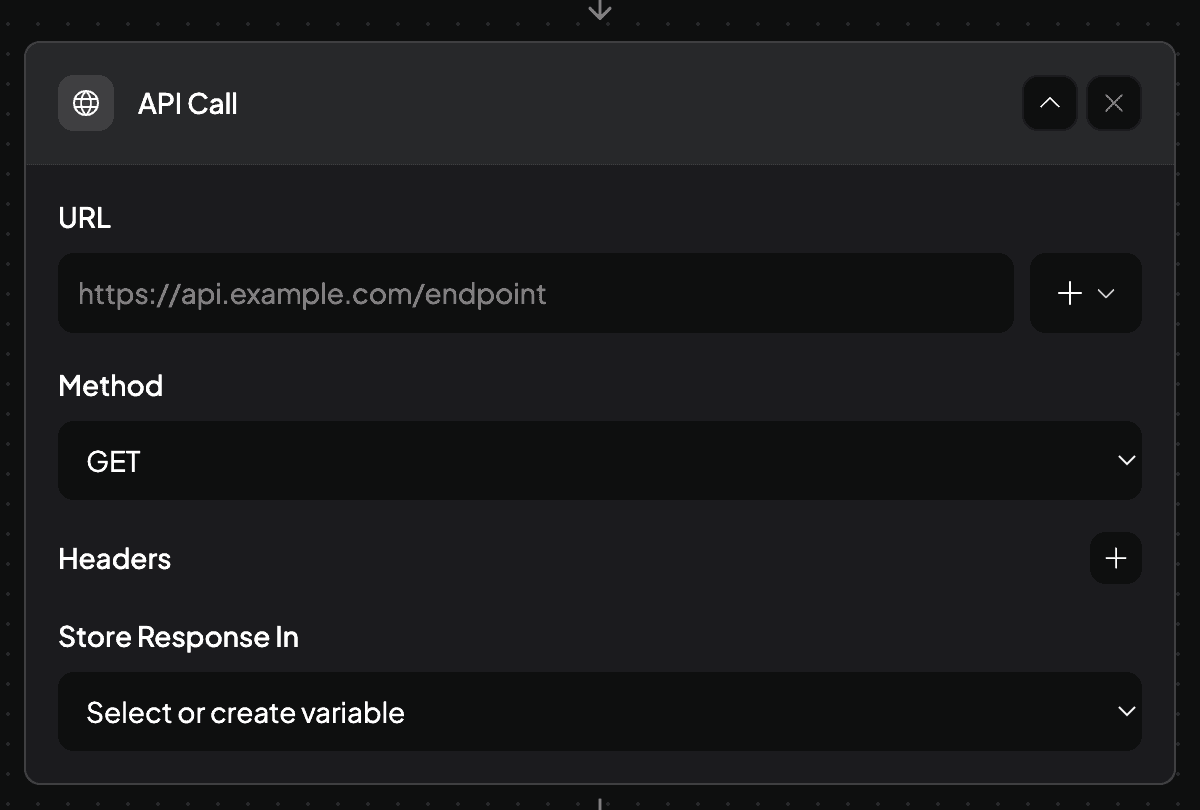This screenshot has width=1200, height=810.
Task: Click the collapse chevron in the node header
Action: pyautogui.click(x=1050, y=103)
